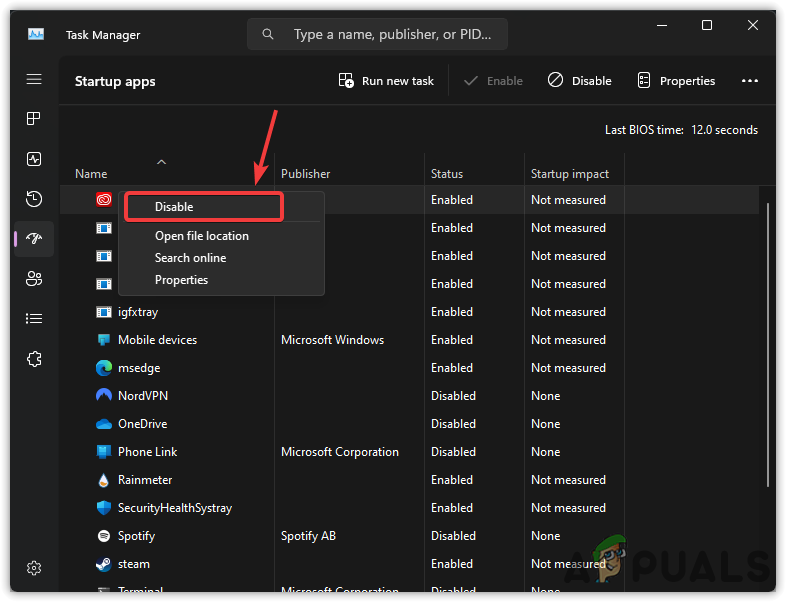Click the search box in title bar
Image resolution: width=786 pixels, height=602 pixels.
(x=378, y=34)
